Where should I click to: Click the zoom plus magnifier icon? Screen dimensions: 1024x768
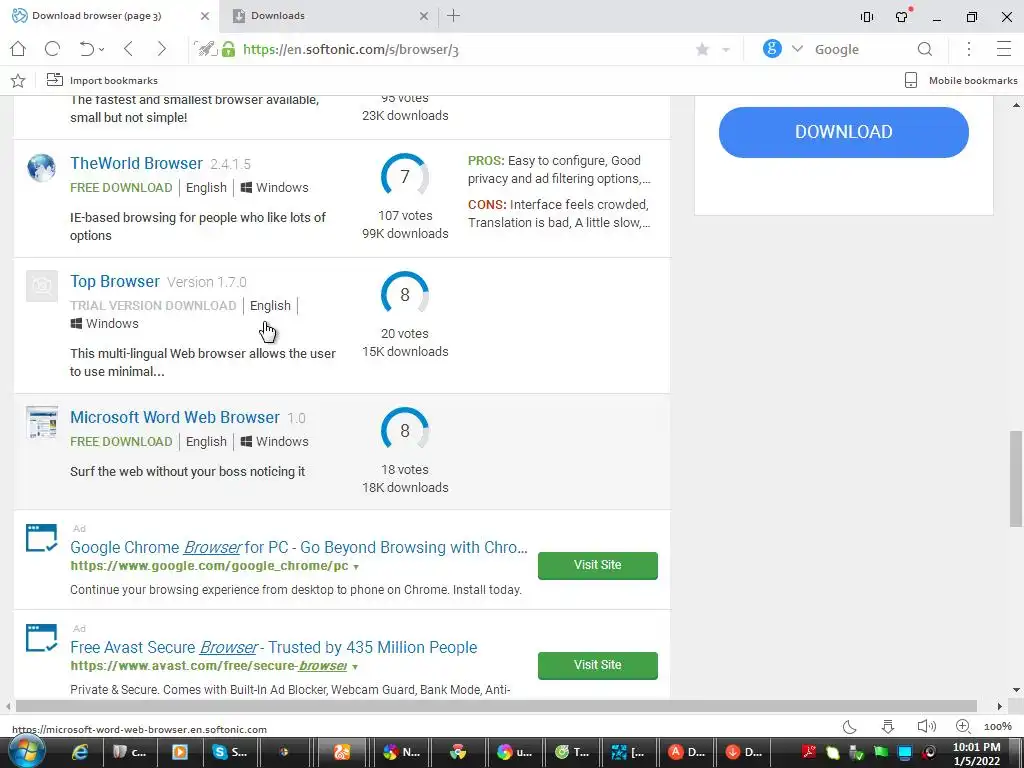coord(963,726)
